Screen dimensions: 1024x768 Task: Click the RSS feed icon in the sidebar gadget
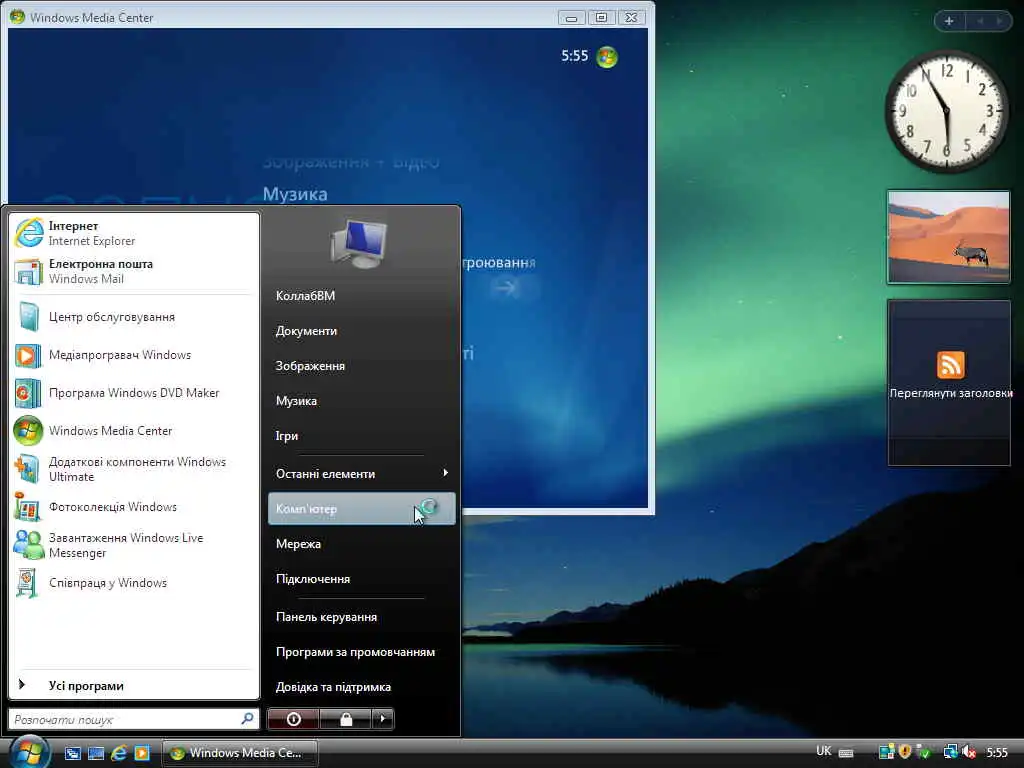coord(950,364)
